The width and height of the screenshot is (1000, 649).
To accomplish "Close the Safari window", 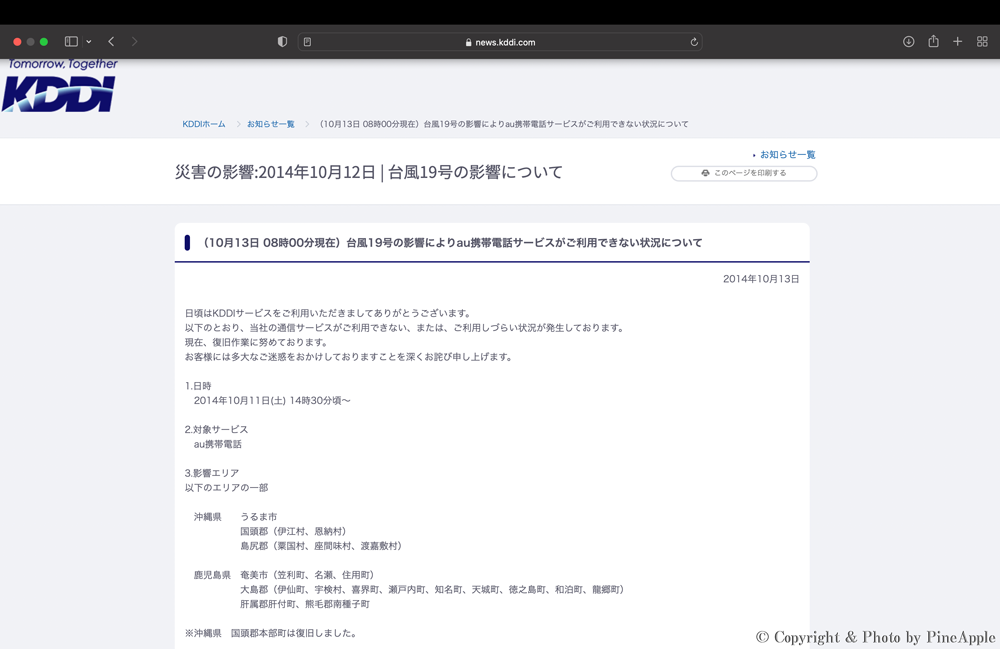I will pos(17,42).
